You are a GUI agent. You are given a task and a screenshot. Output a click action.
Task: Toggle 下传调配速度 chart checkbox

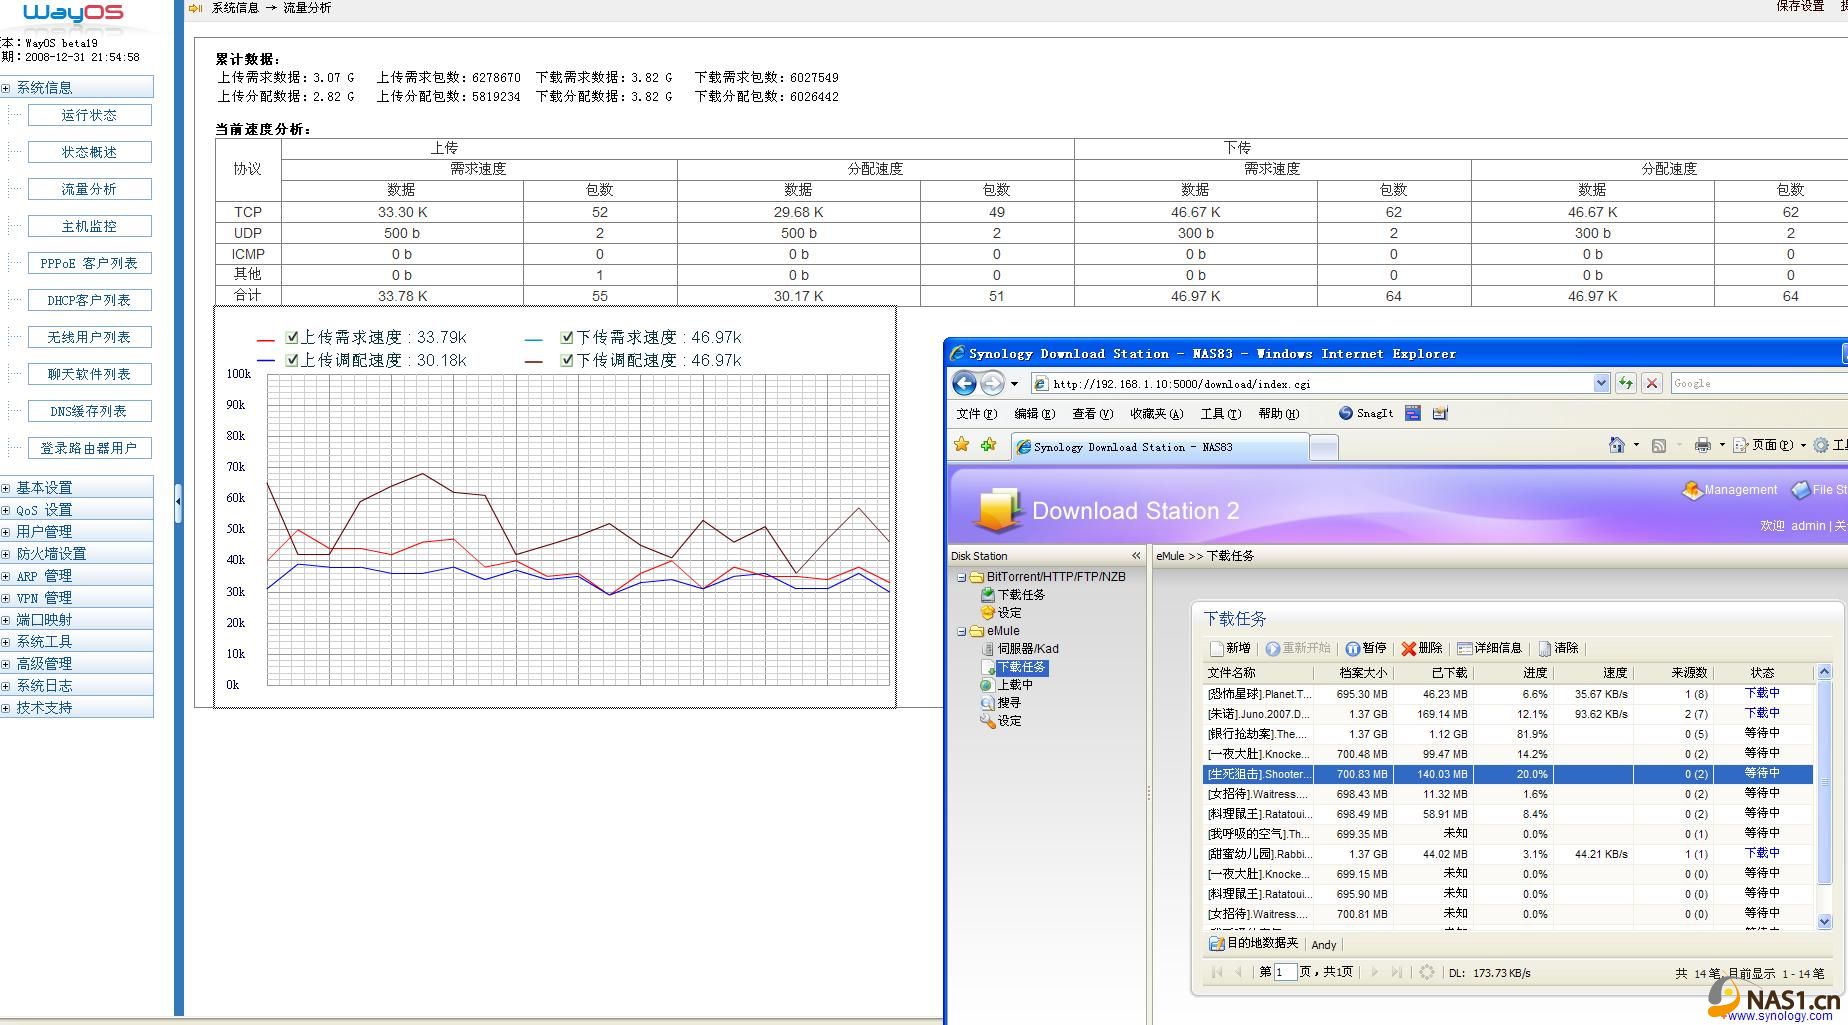pyautogui.click(x=567, y=361)
